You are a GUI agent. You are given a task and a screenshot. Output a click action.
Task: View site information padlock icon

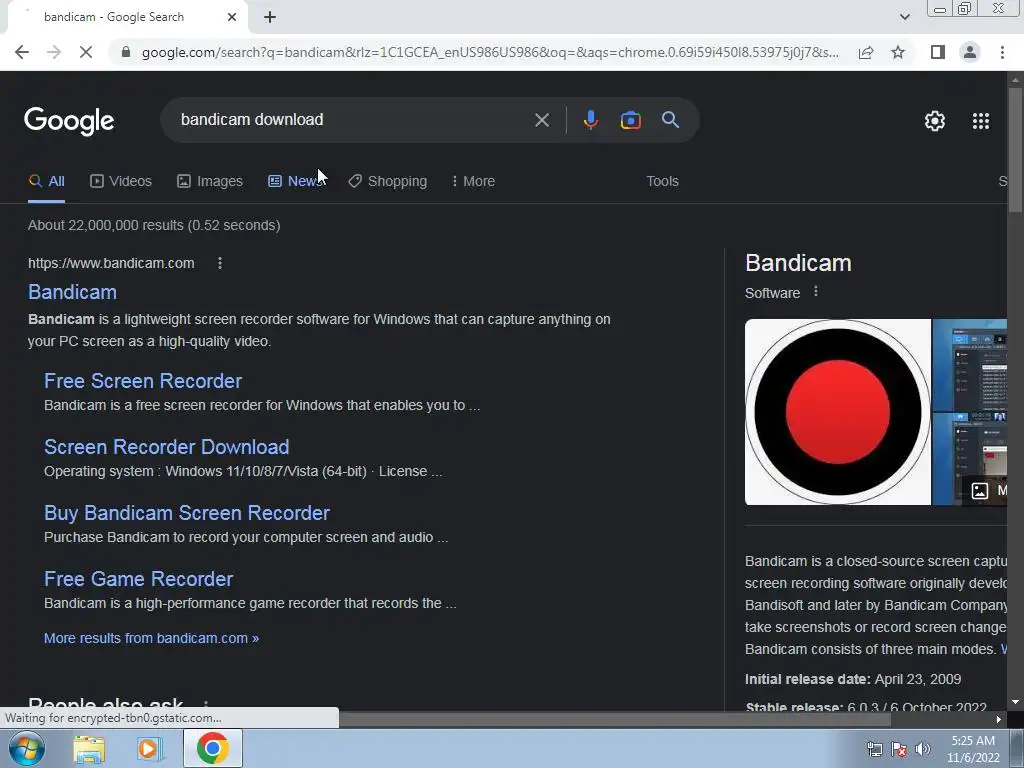tap(126, 52)
